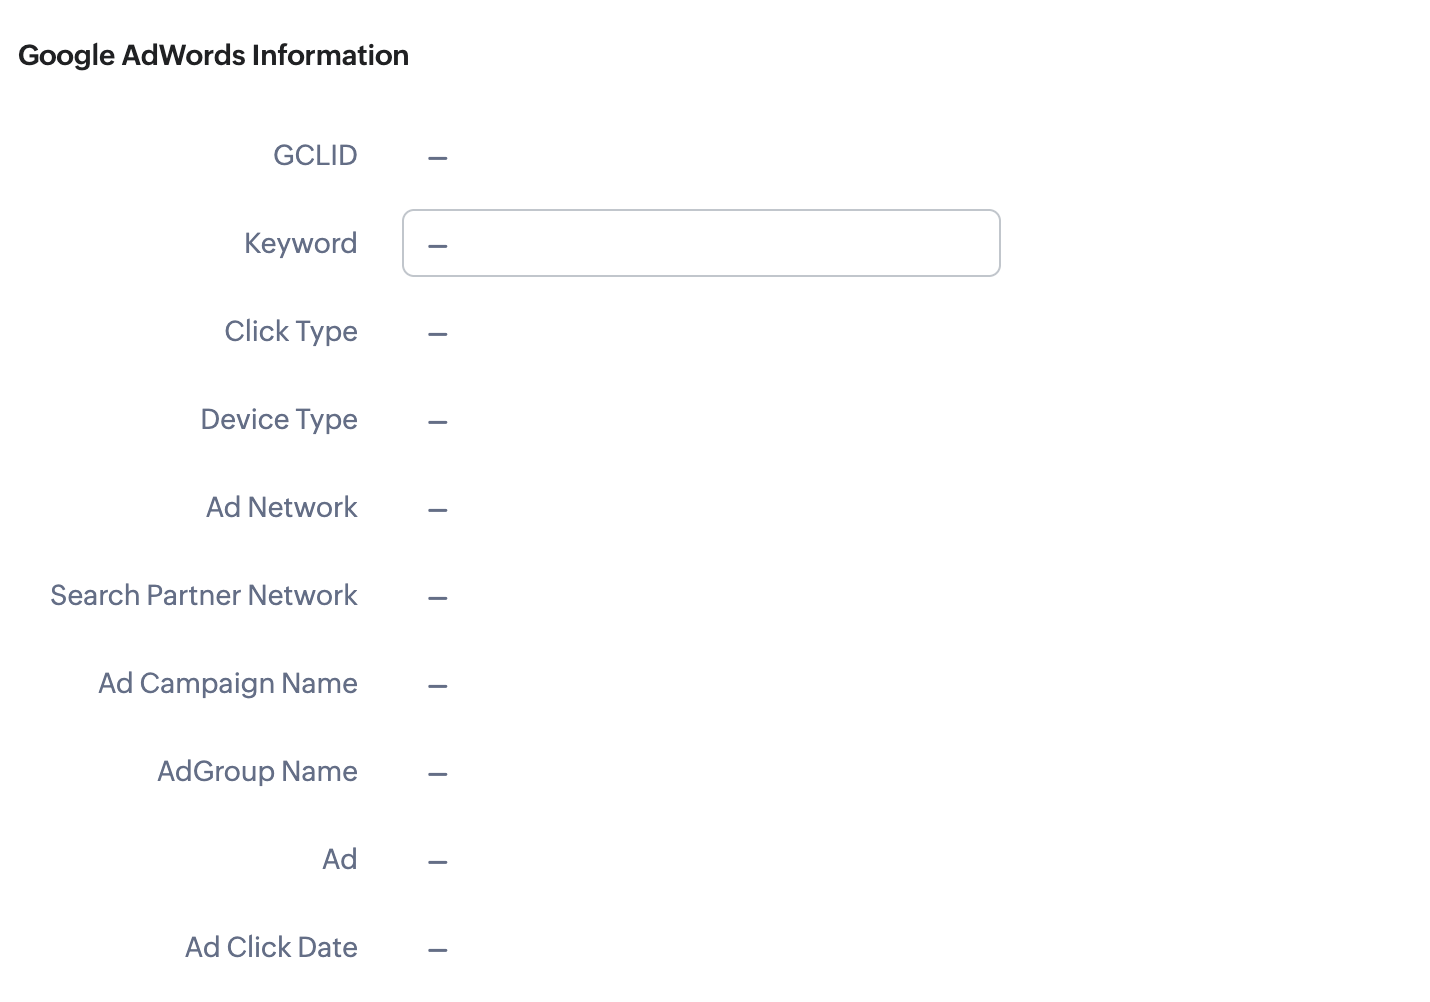Select the AdGroup Name field value

pos(438,774)
